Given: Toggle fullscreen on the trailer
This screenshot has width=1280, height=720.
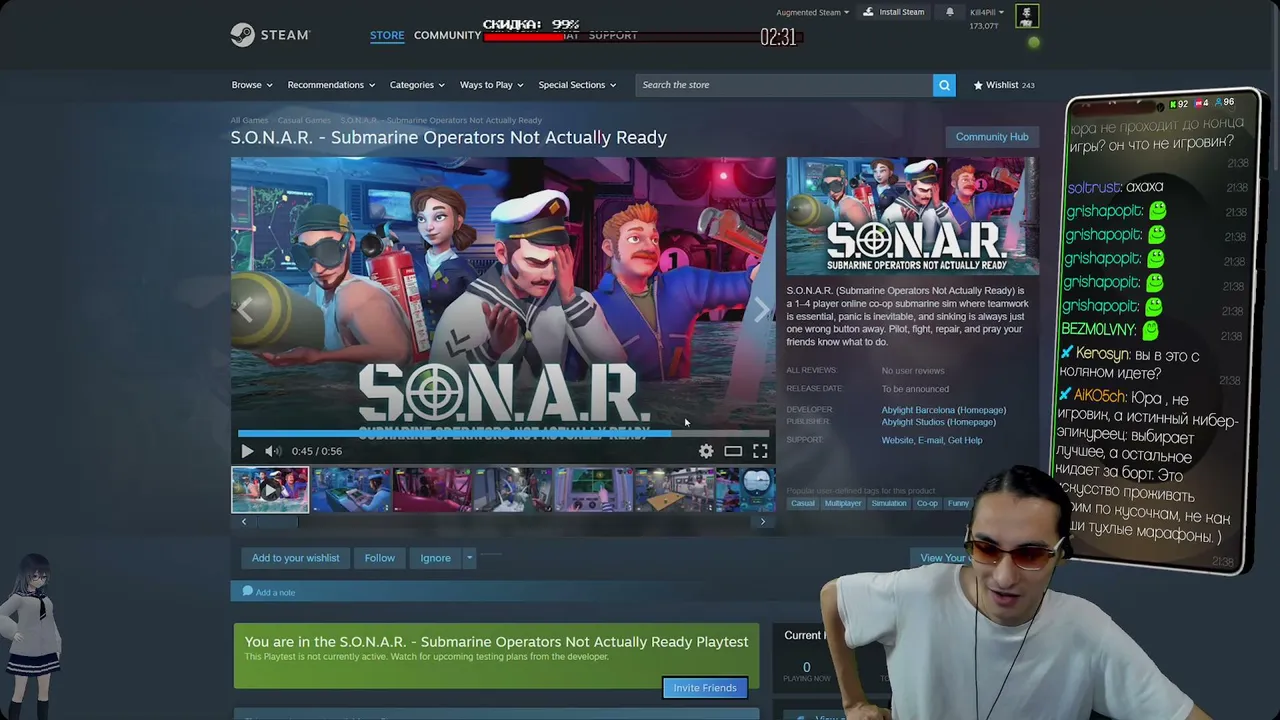Looking at the screenshot, I should (x=760, y=451).
